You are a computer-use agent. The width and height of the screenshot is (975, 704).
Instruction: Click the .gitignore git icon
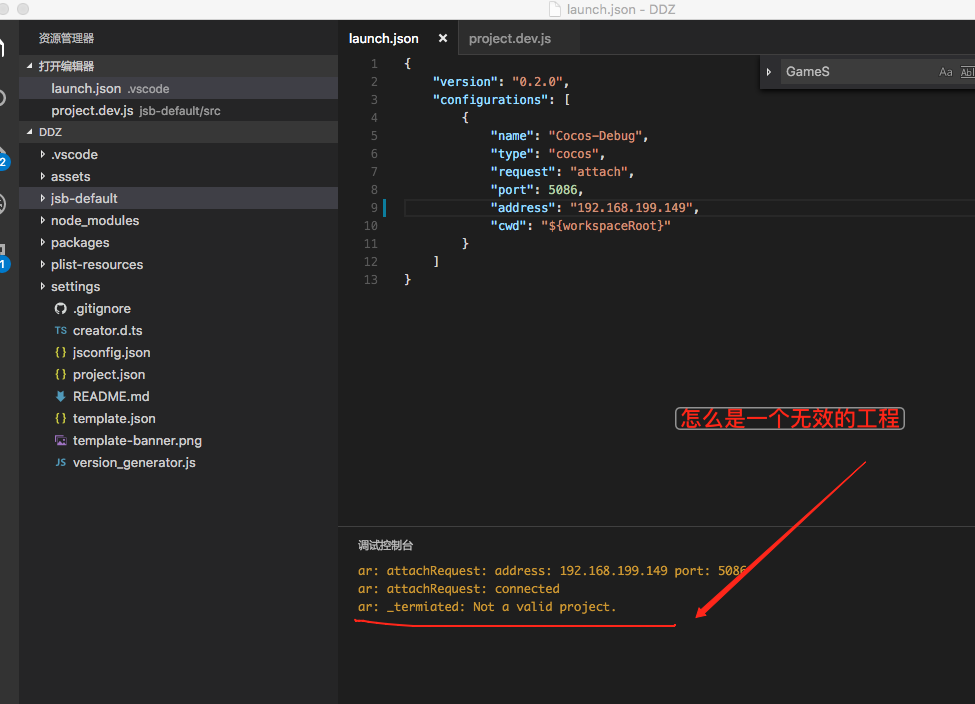60,308
